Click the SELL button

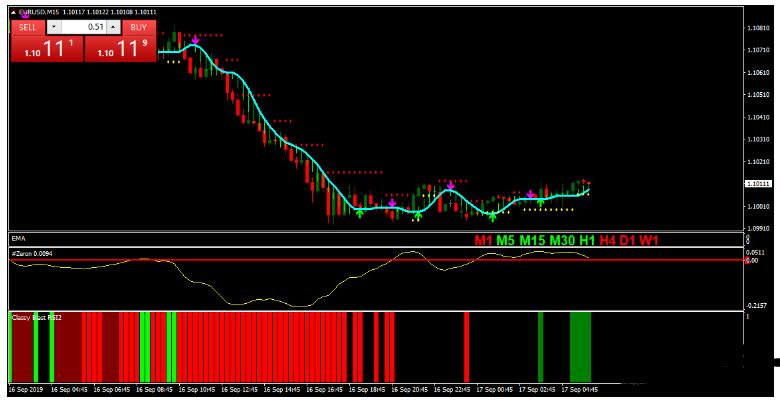click(28, 27)
